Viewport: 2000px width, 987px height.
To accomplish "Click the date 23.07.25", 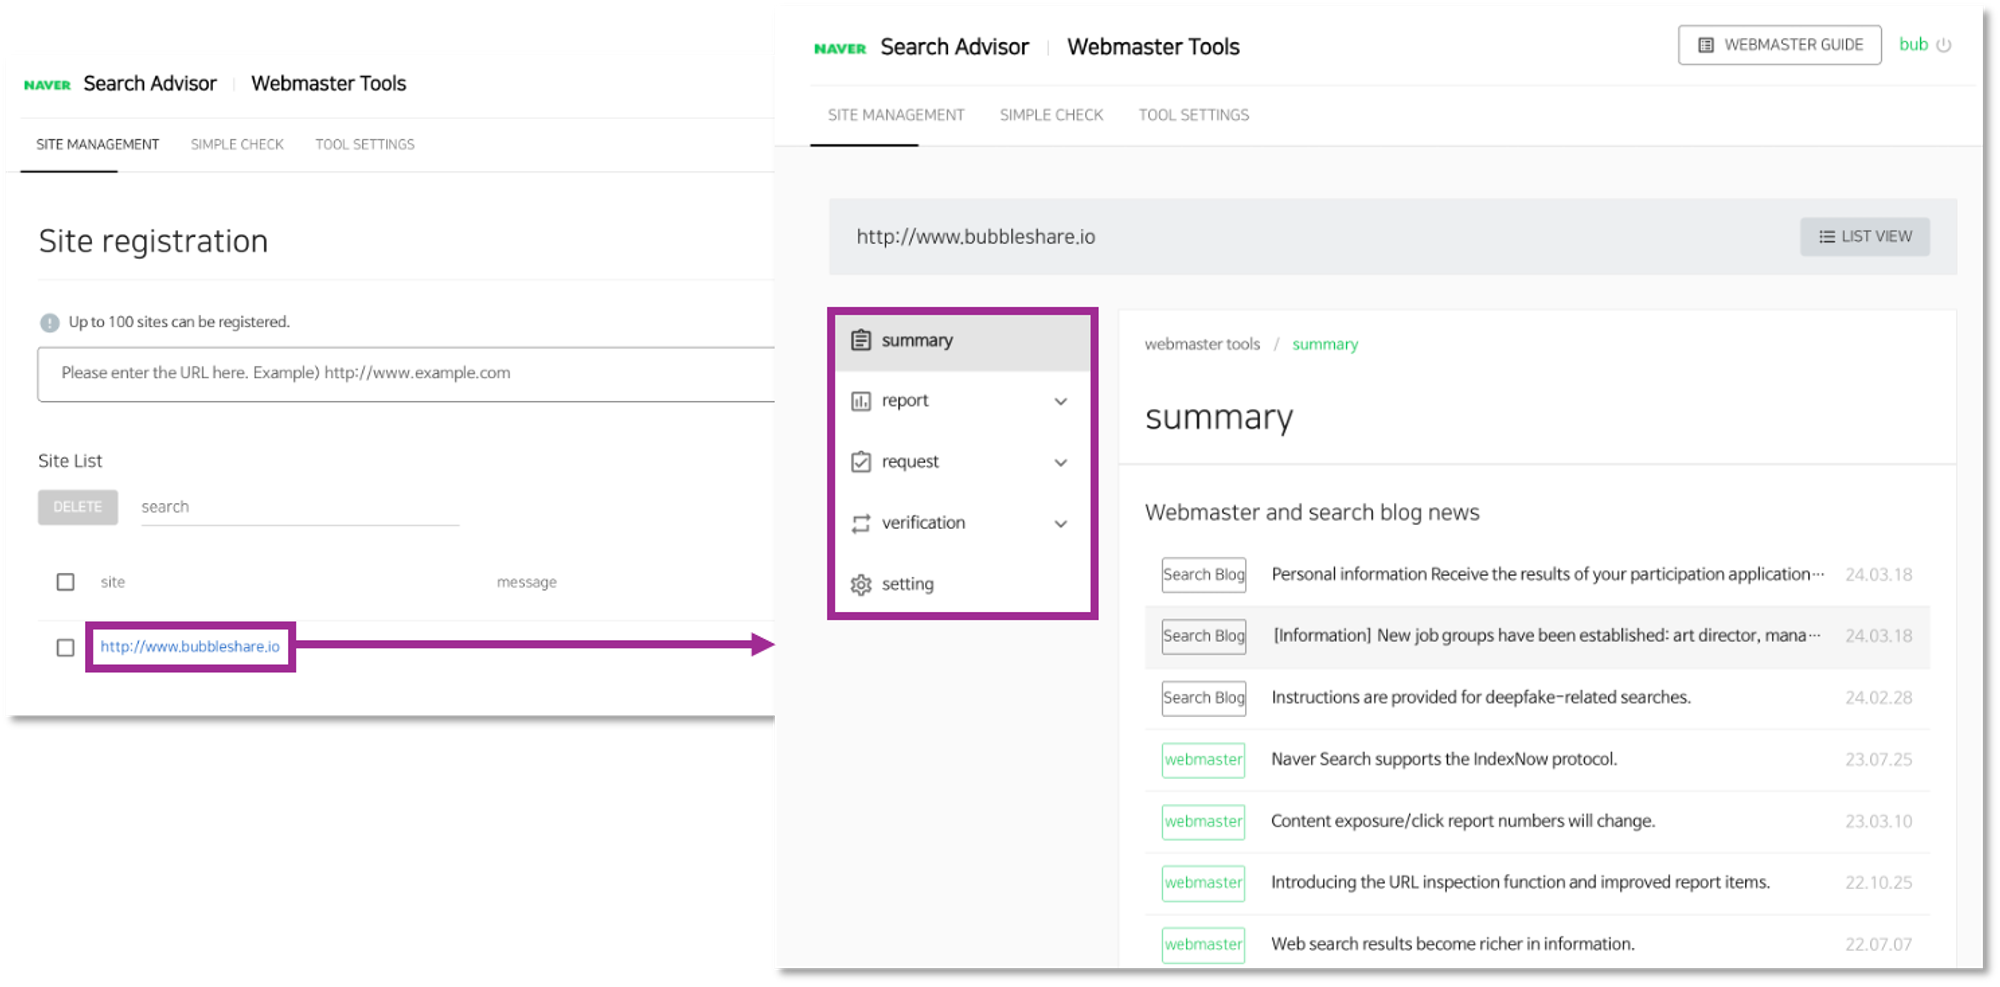I will [1878, 760].
